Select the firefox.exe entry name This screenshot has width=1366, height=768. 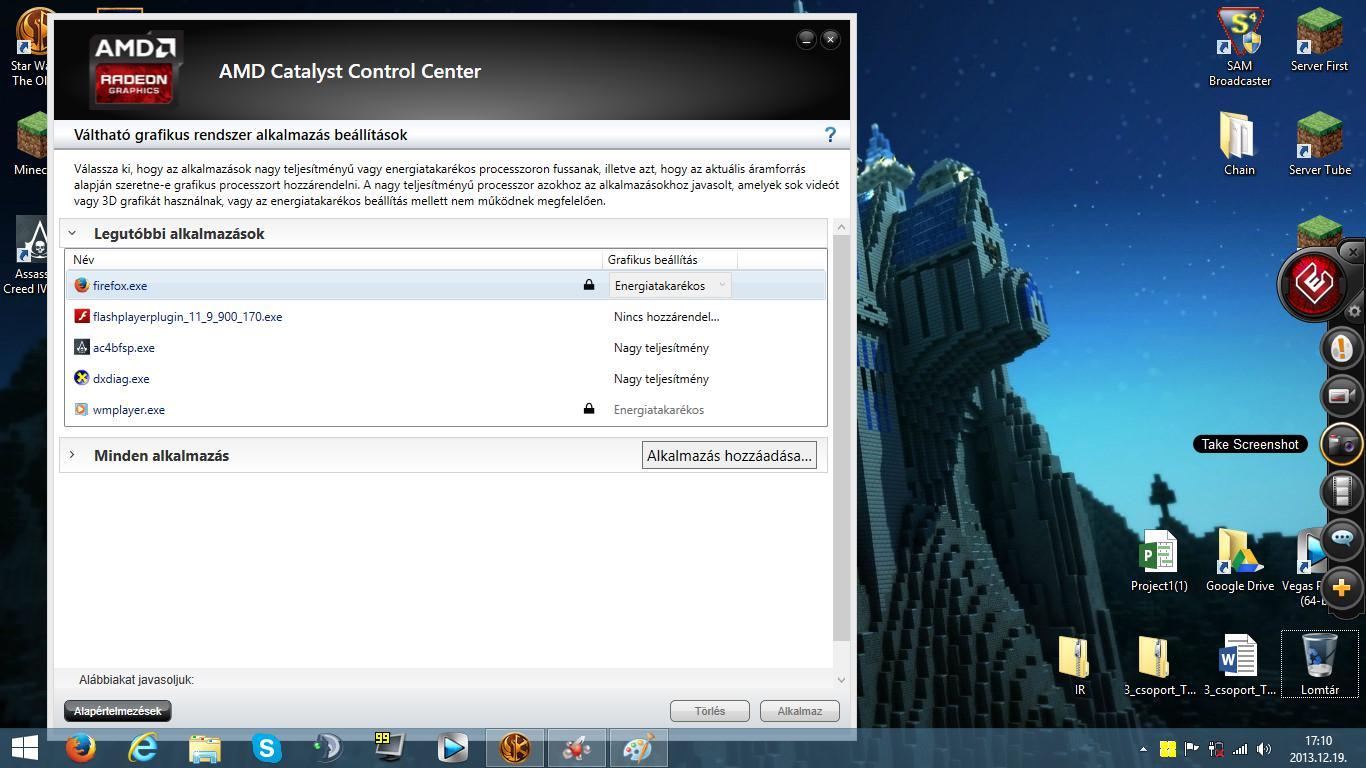click(120, 285)
